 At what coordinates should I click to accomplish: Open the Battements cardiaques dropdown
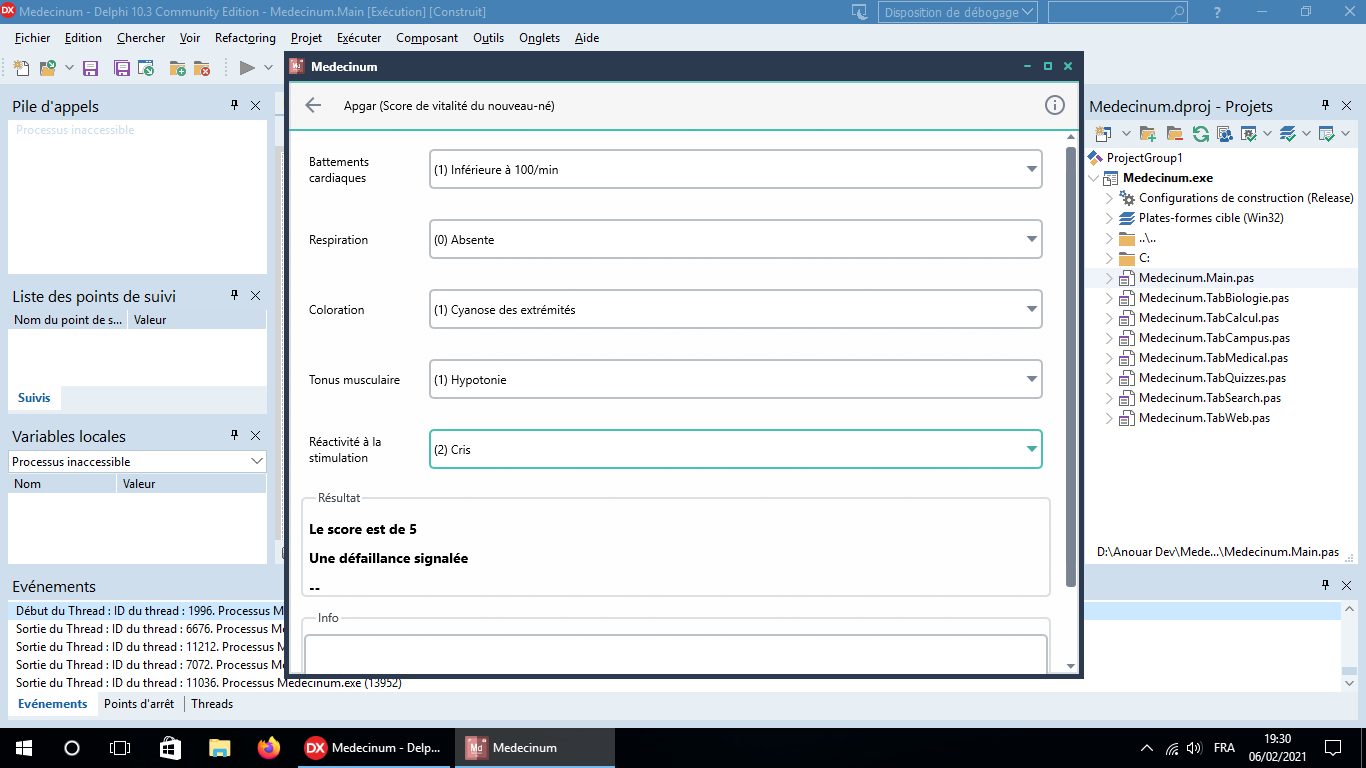[735, 169]
